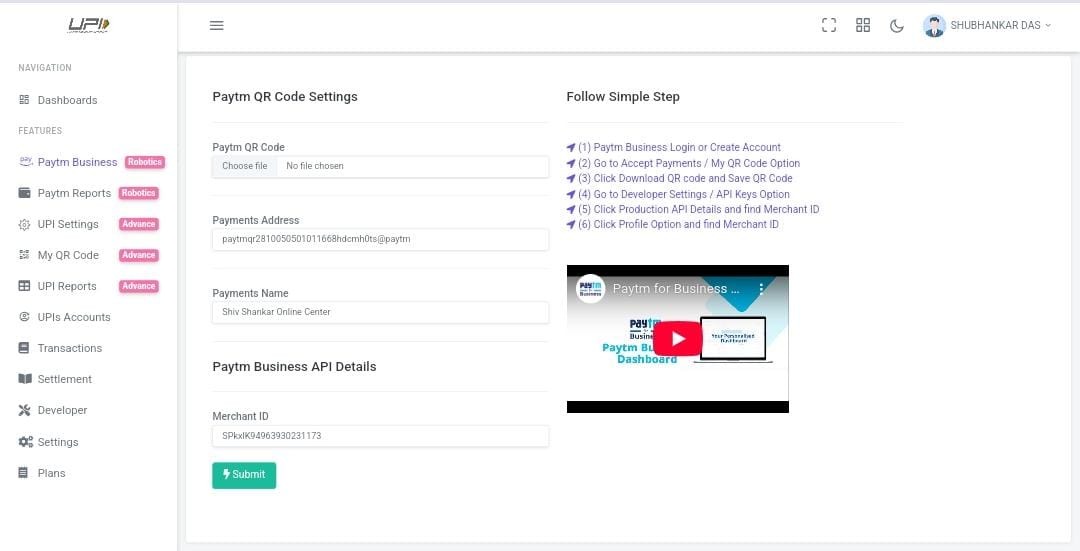Click the arrow icon beside step 1
Image resolution: width=1080 pixels, height=551 pixels.
point(571,147)
